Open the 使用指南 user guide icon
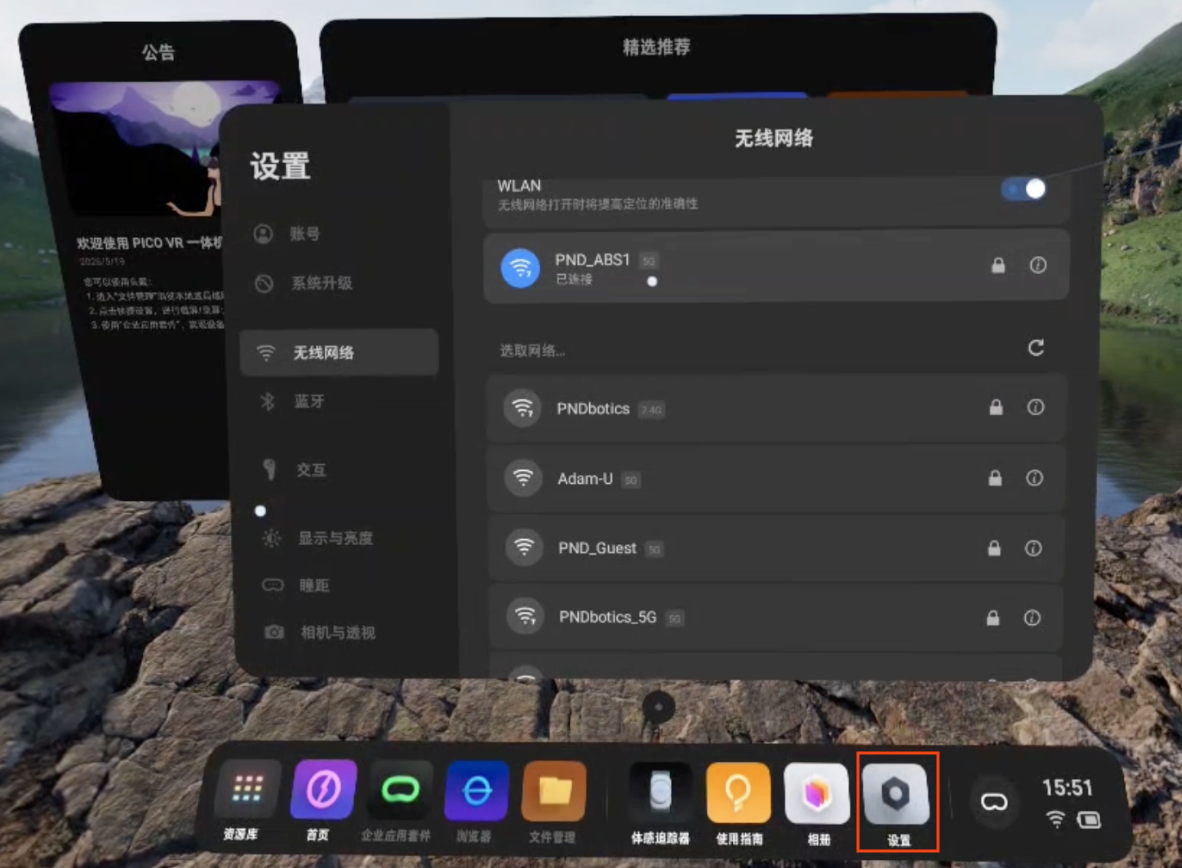This screenshot has width=1182, height=868. click(738, 793)
